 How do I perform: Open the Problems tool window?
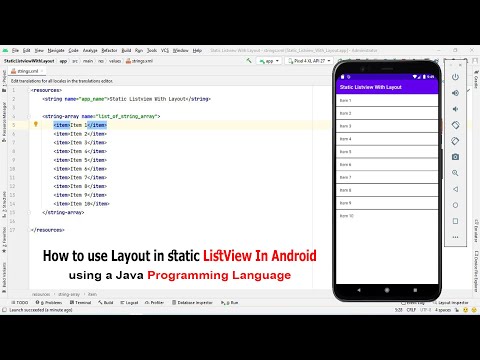[x=49, y=303]
